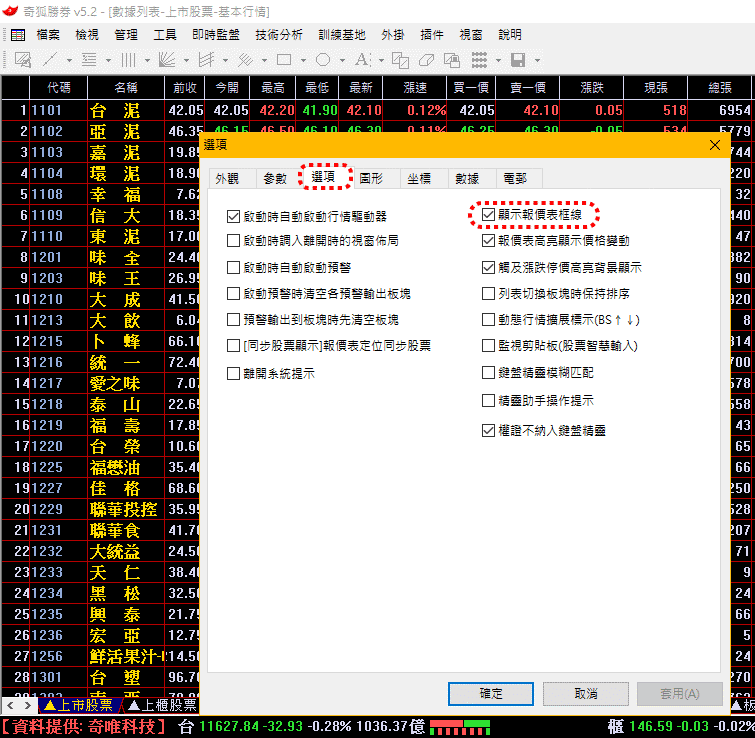Open the 檔案 menu
Viewport: 755px width, 738px height.
48,35
